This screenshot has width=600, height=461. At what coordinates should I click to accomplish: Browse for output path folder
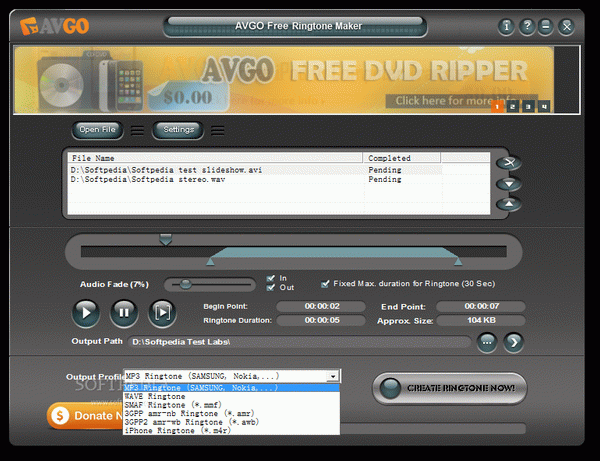tap(487, 342)
